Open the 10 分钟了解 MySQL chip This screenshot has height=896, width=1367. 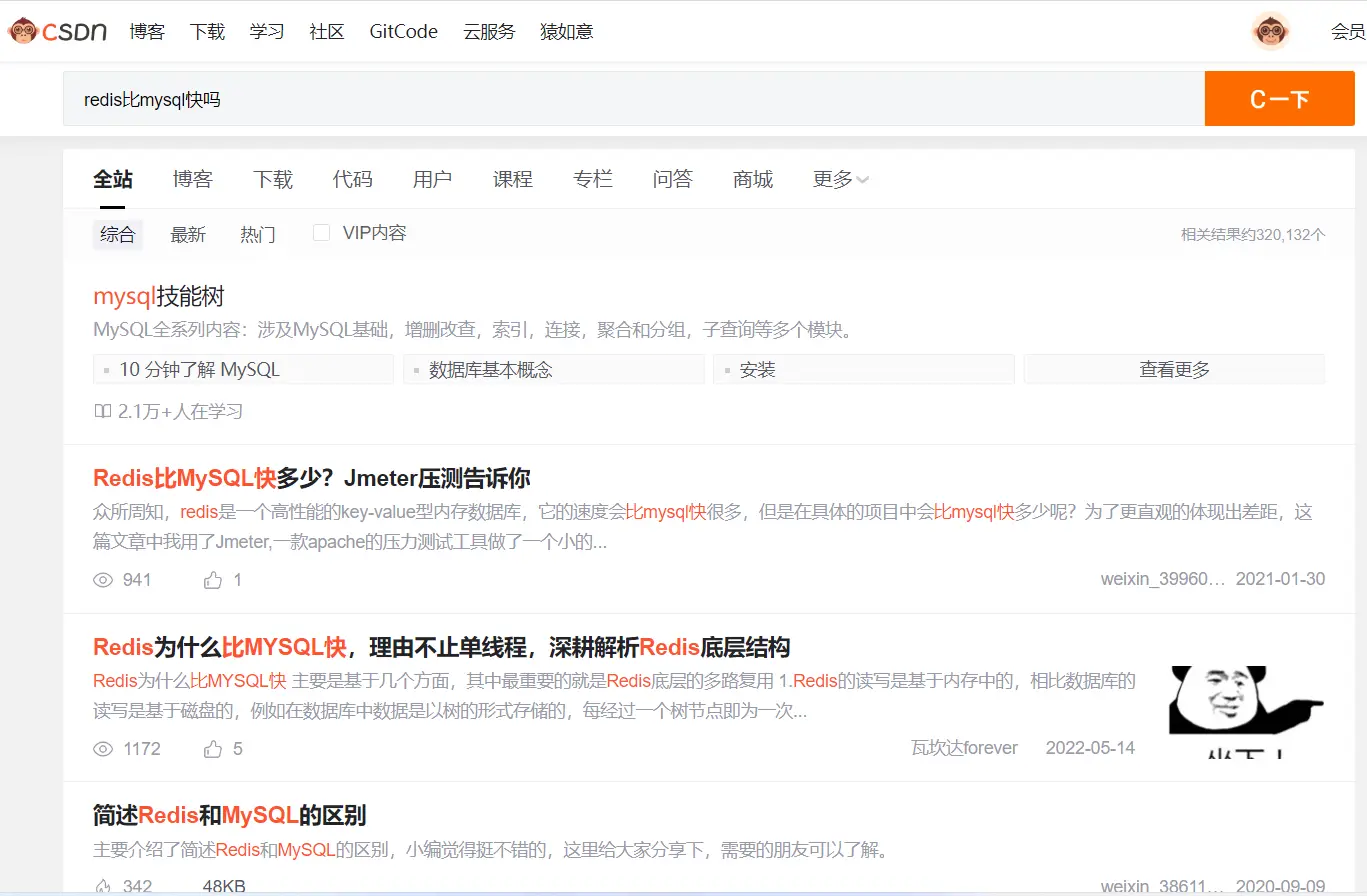pos(243,369)
